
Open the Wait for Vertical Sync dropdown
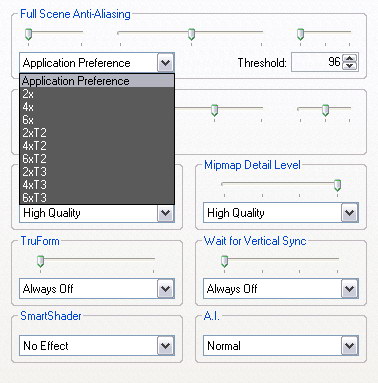click(x=350, y=289)
